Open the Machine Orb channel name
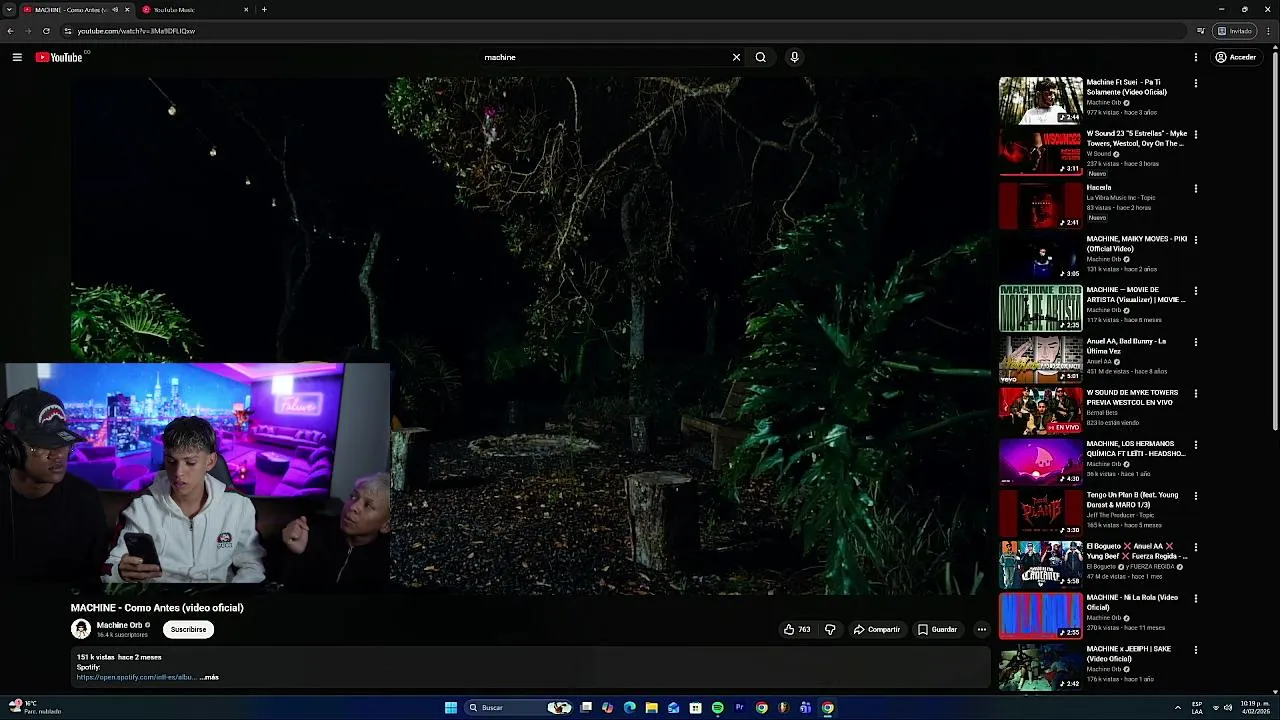The image size is (1280, 720). click(119, 625)
